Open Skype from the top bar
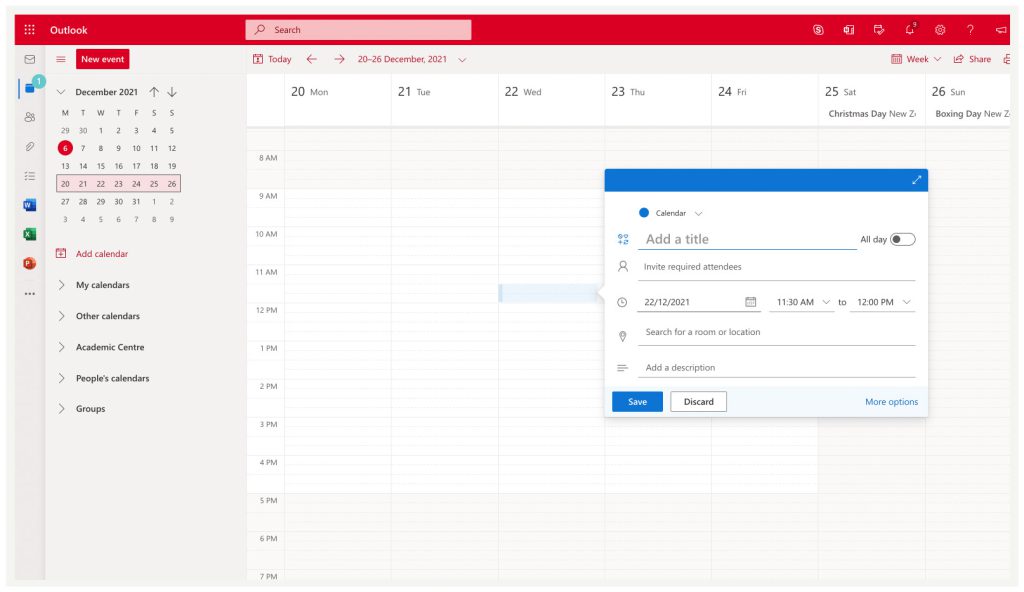Viewport: 1024px width, 592px height. tap(819, 30)
